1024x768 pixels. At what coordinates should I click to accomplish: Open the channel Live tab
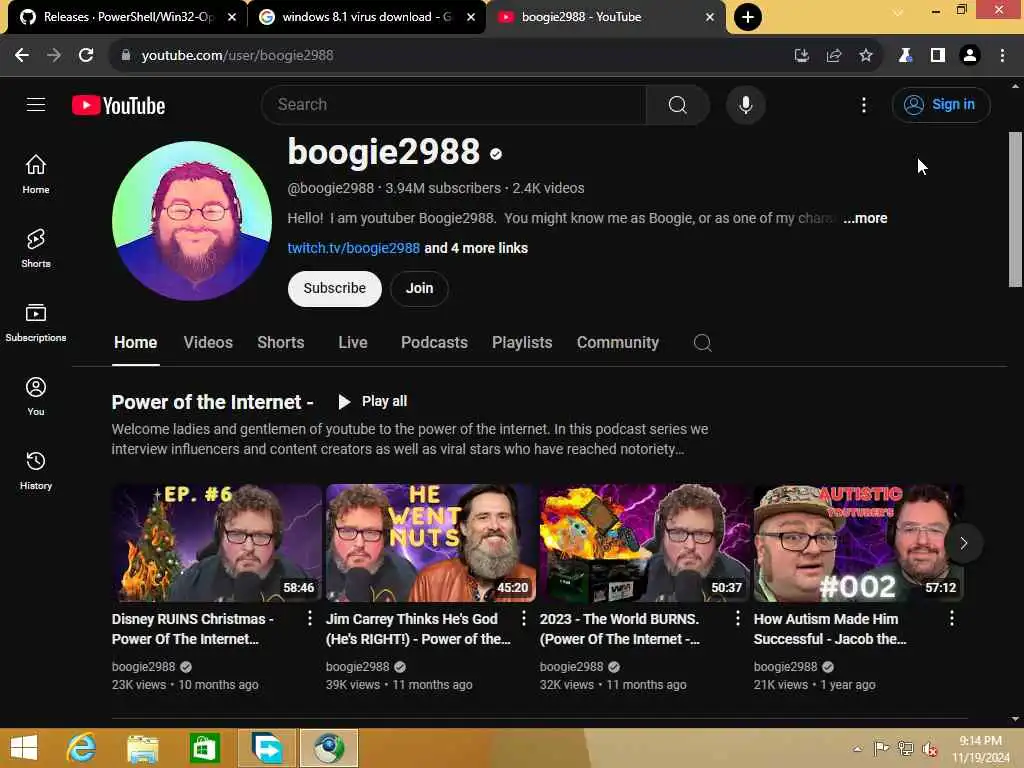click(353, 342)
